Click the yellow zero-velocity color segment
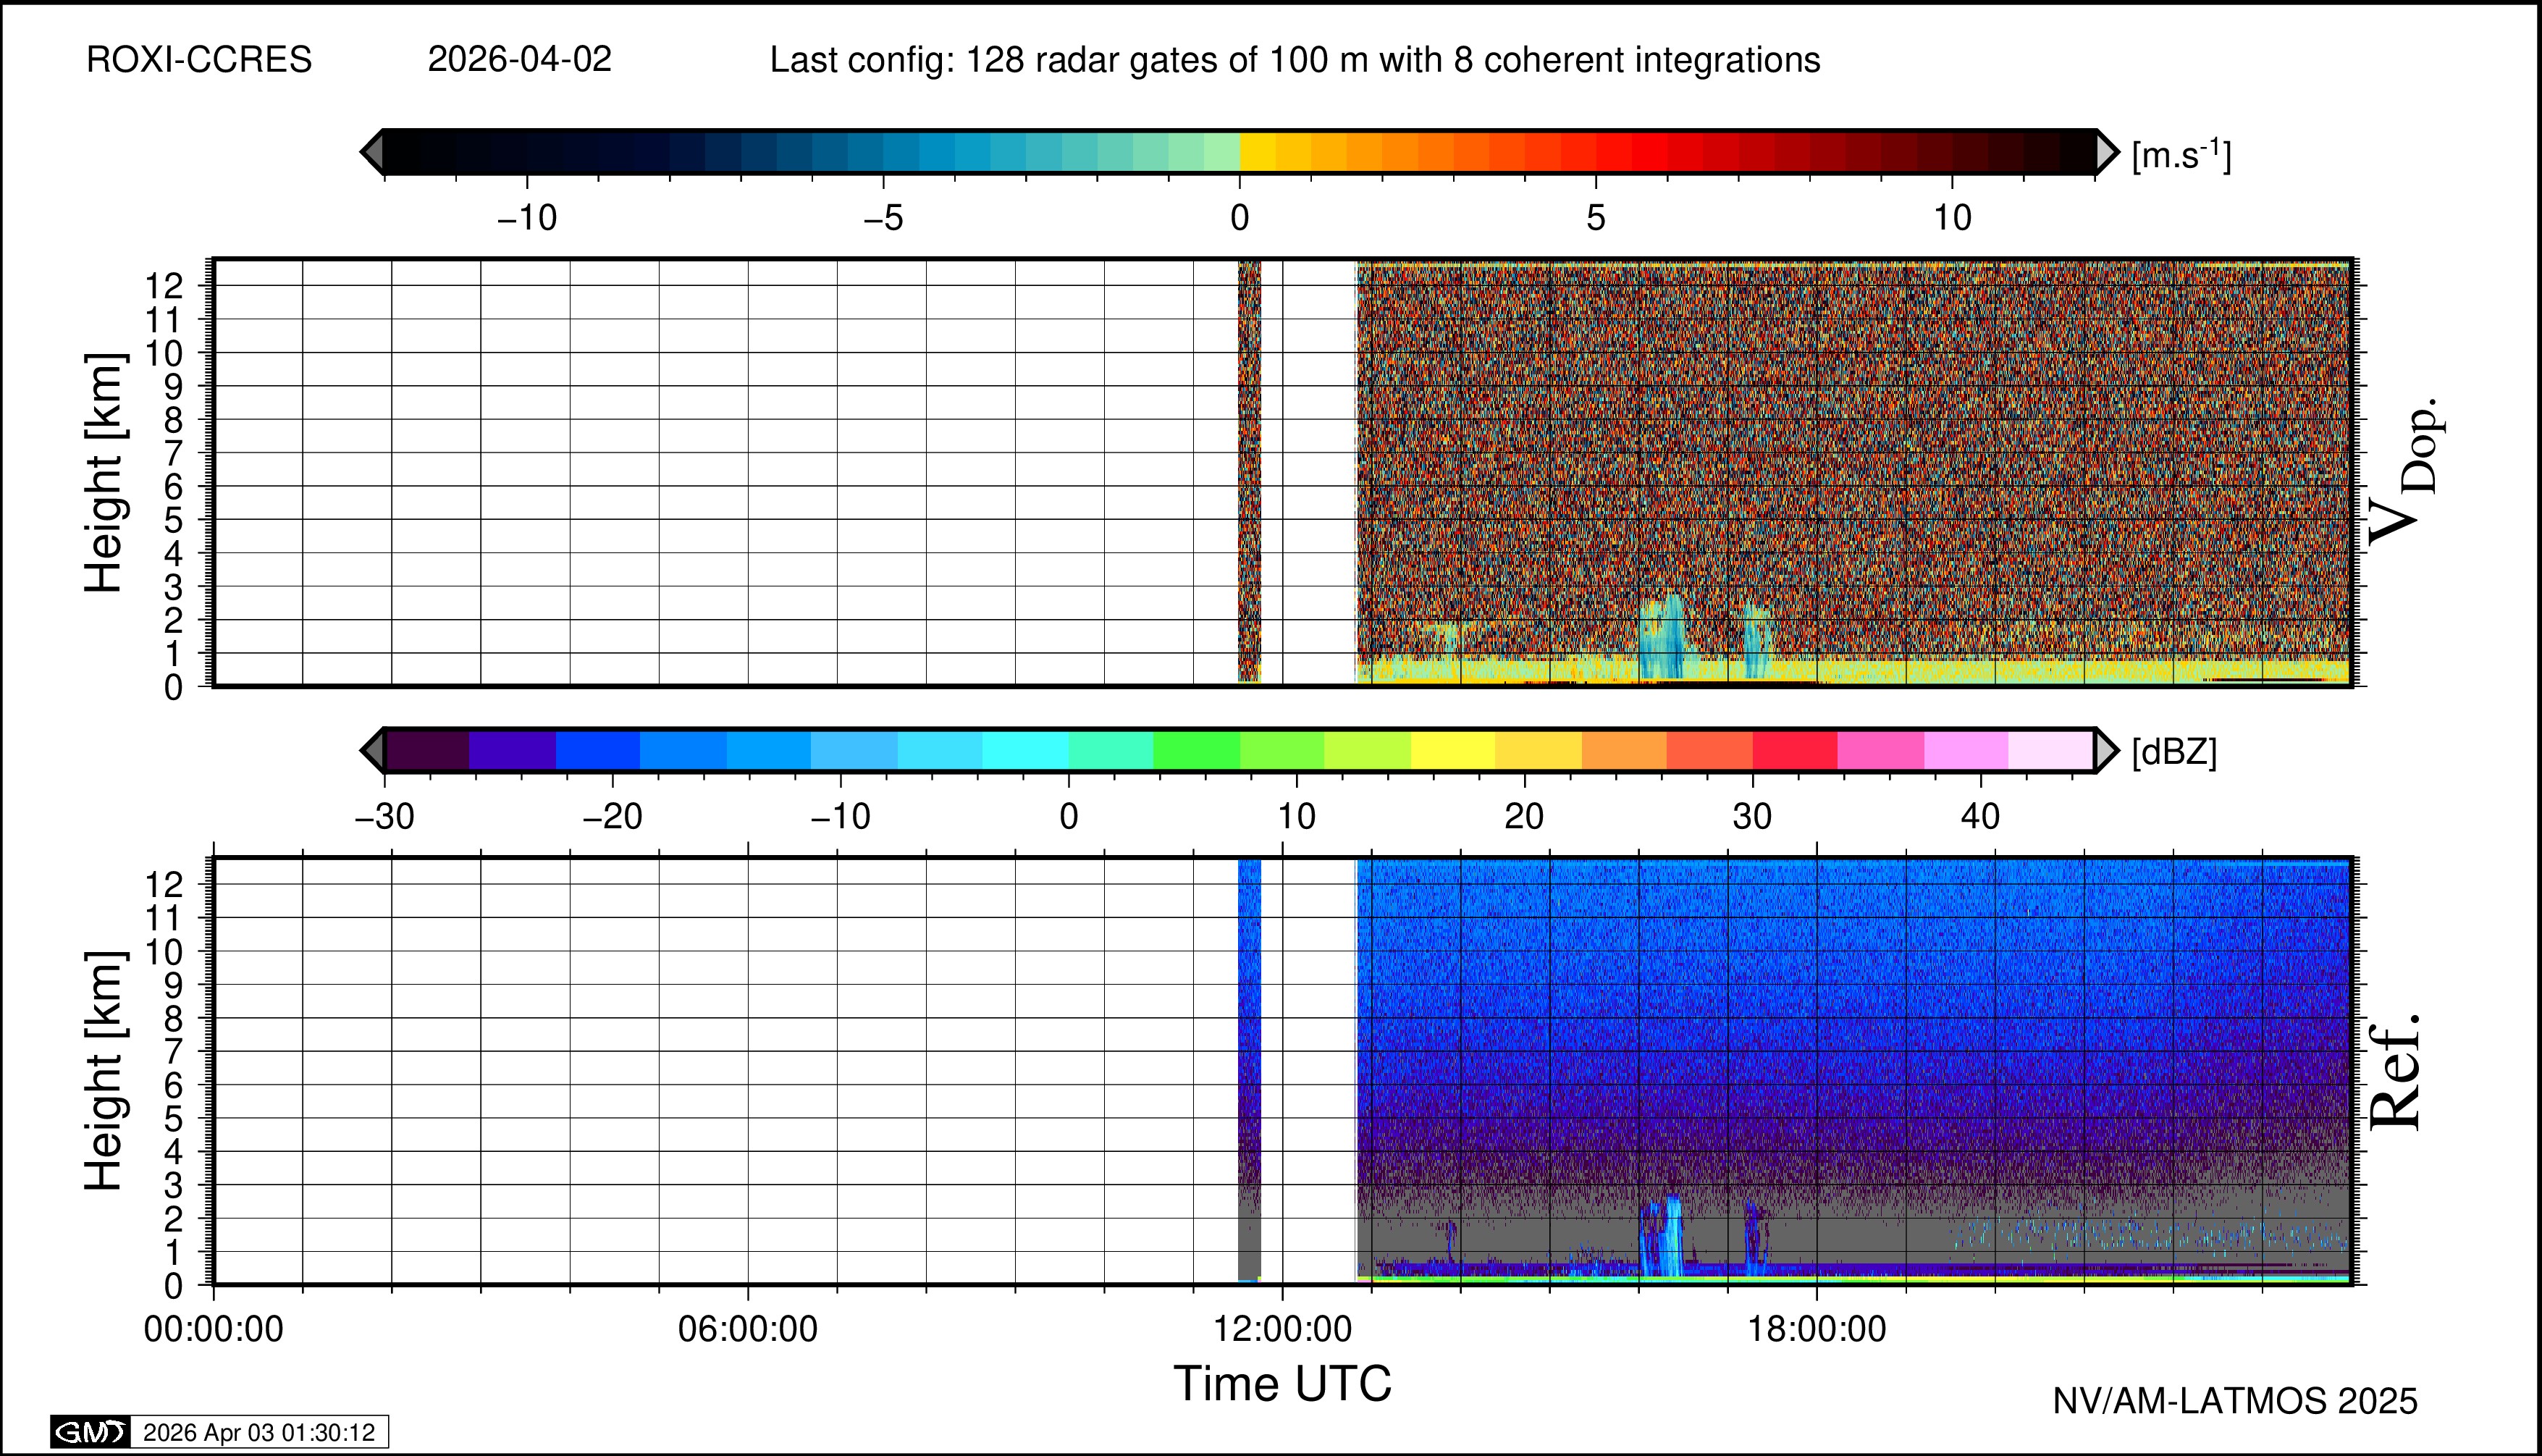 tap(1258, 152)
